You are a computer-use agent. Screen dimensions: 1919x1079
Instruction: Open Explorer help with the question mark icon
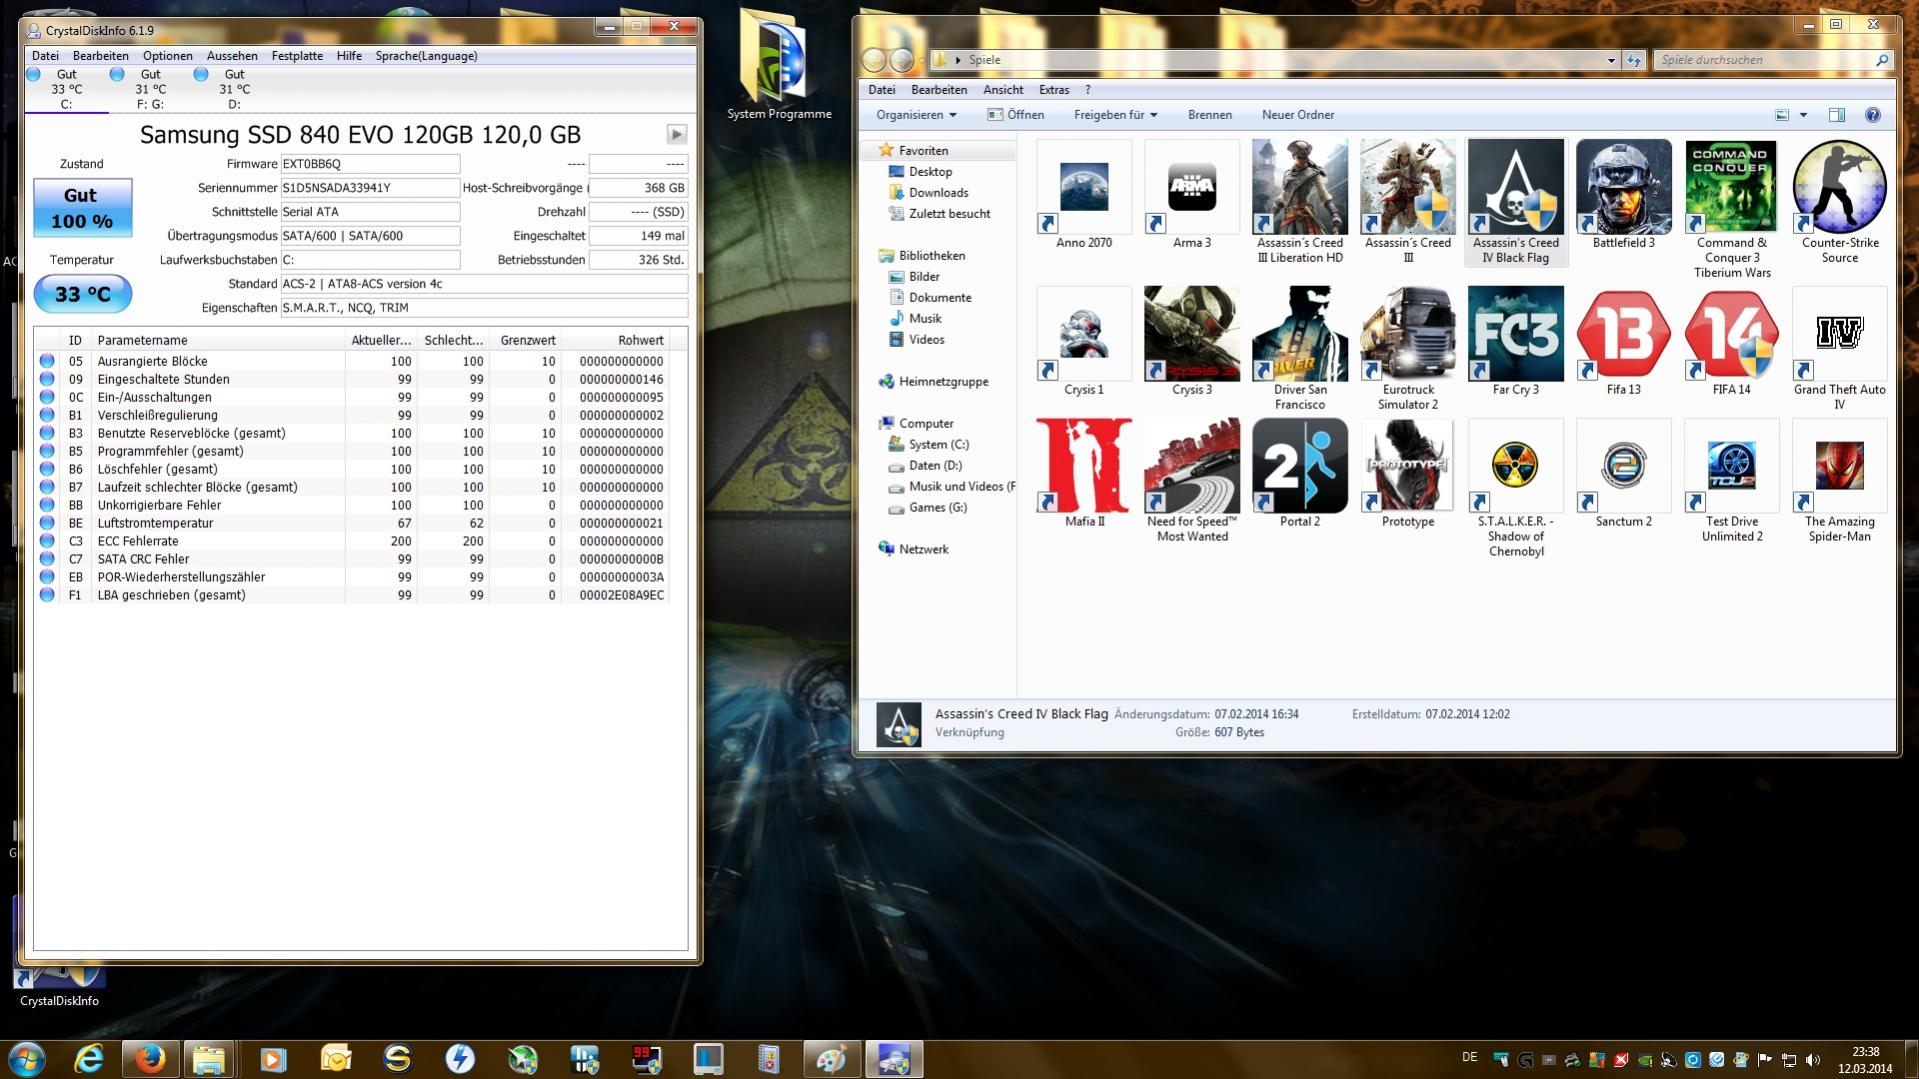coord(1872,115)
